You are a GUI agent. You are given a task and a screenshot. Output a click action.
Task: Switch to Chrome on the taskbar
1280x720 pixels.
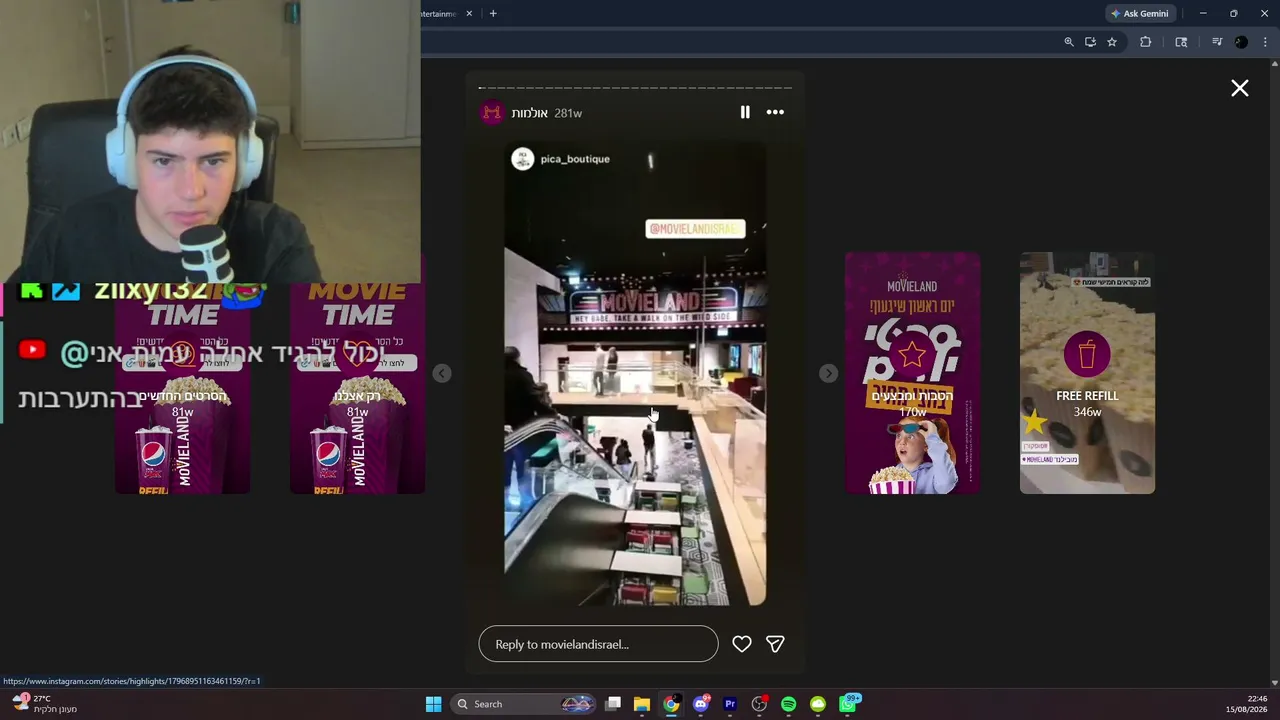click(x=671, y=704)
